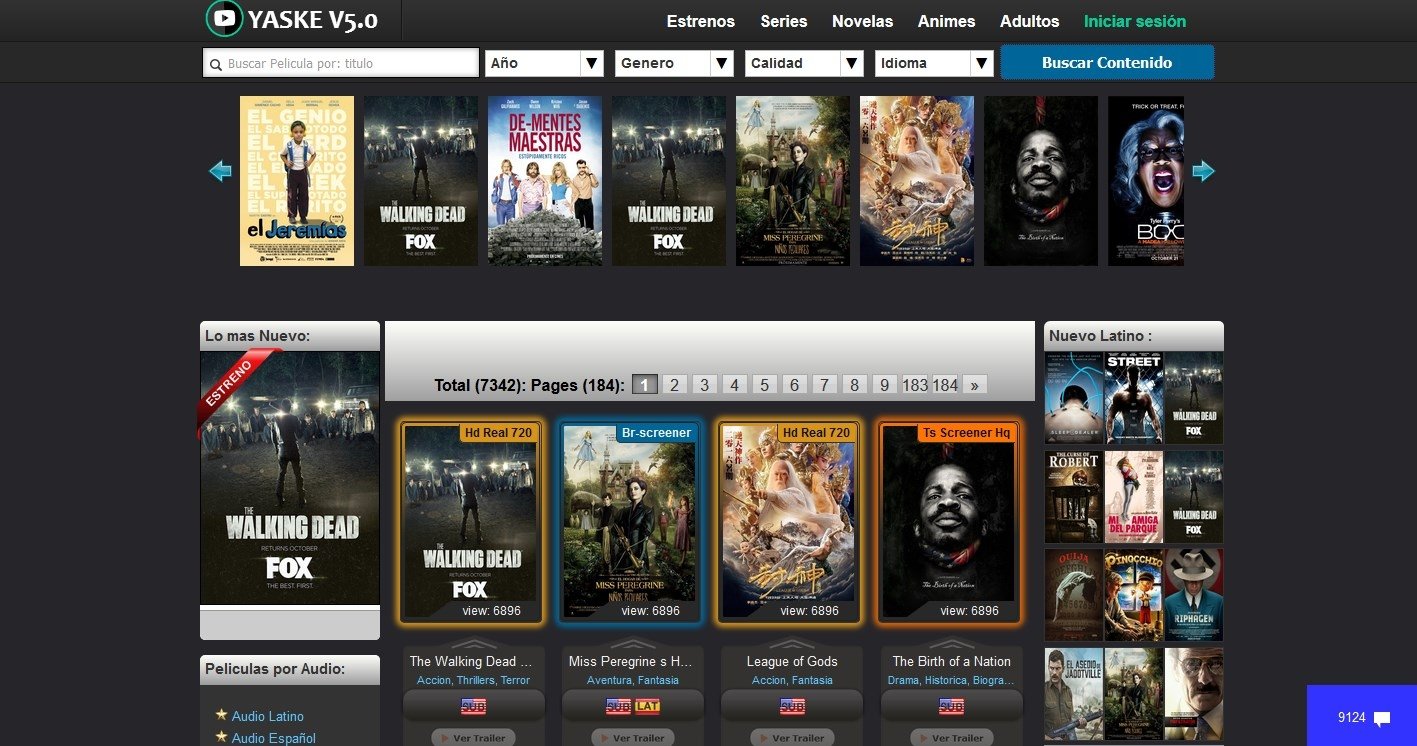Image resolution: width=1417 pixels, height=746 pixels.
Task: Click the Buscar Pelicula search field
Action: click(x=341, y=63)
